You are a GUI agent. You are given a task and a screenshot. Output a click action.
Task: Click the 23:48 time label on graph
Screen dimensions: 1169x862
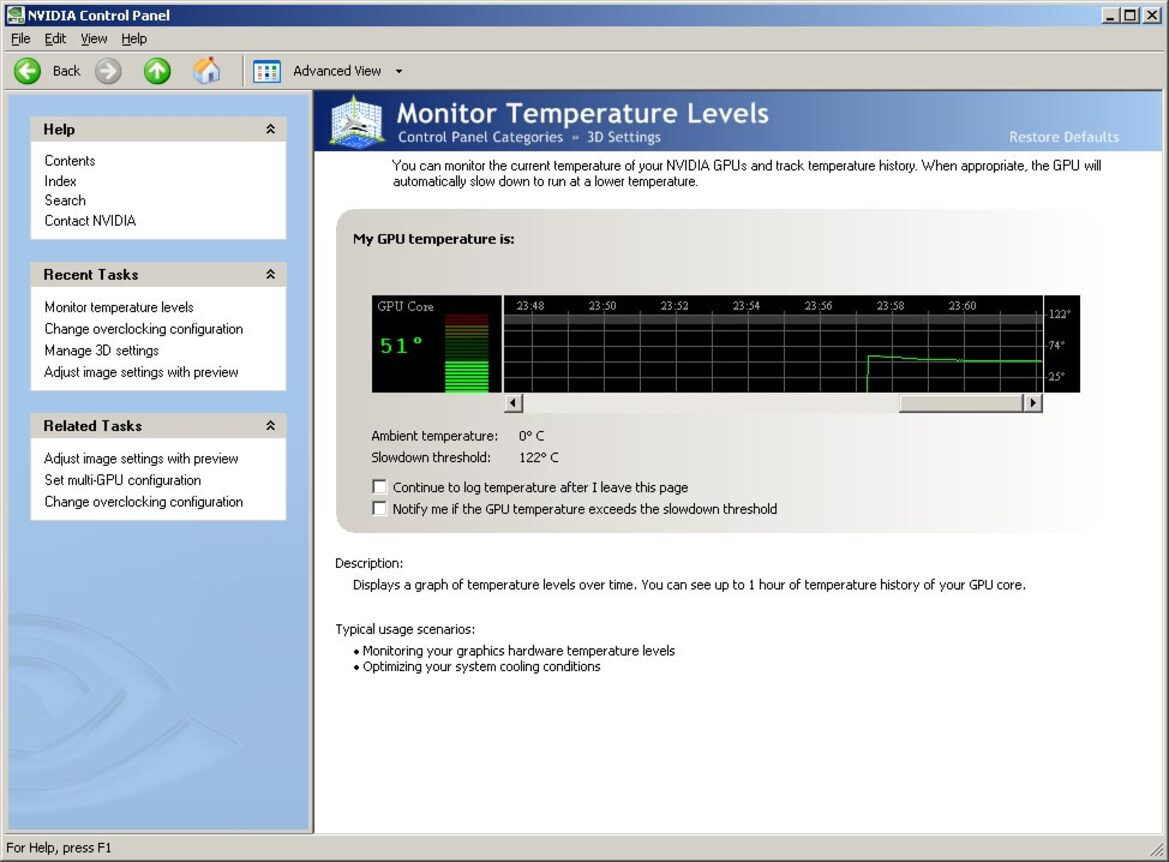coord(530,306)
